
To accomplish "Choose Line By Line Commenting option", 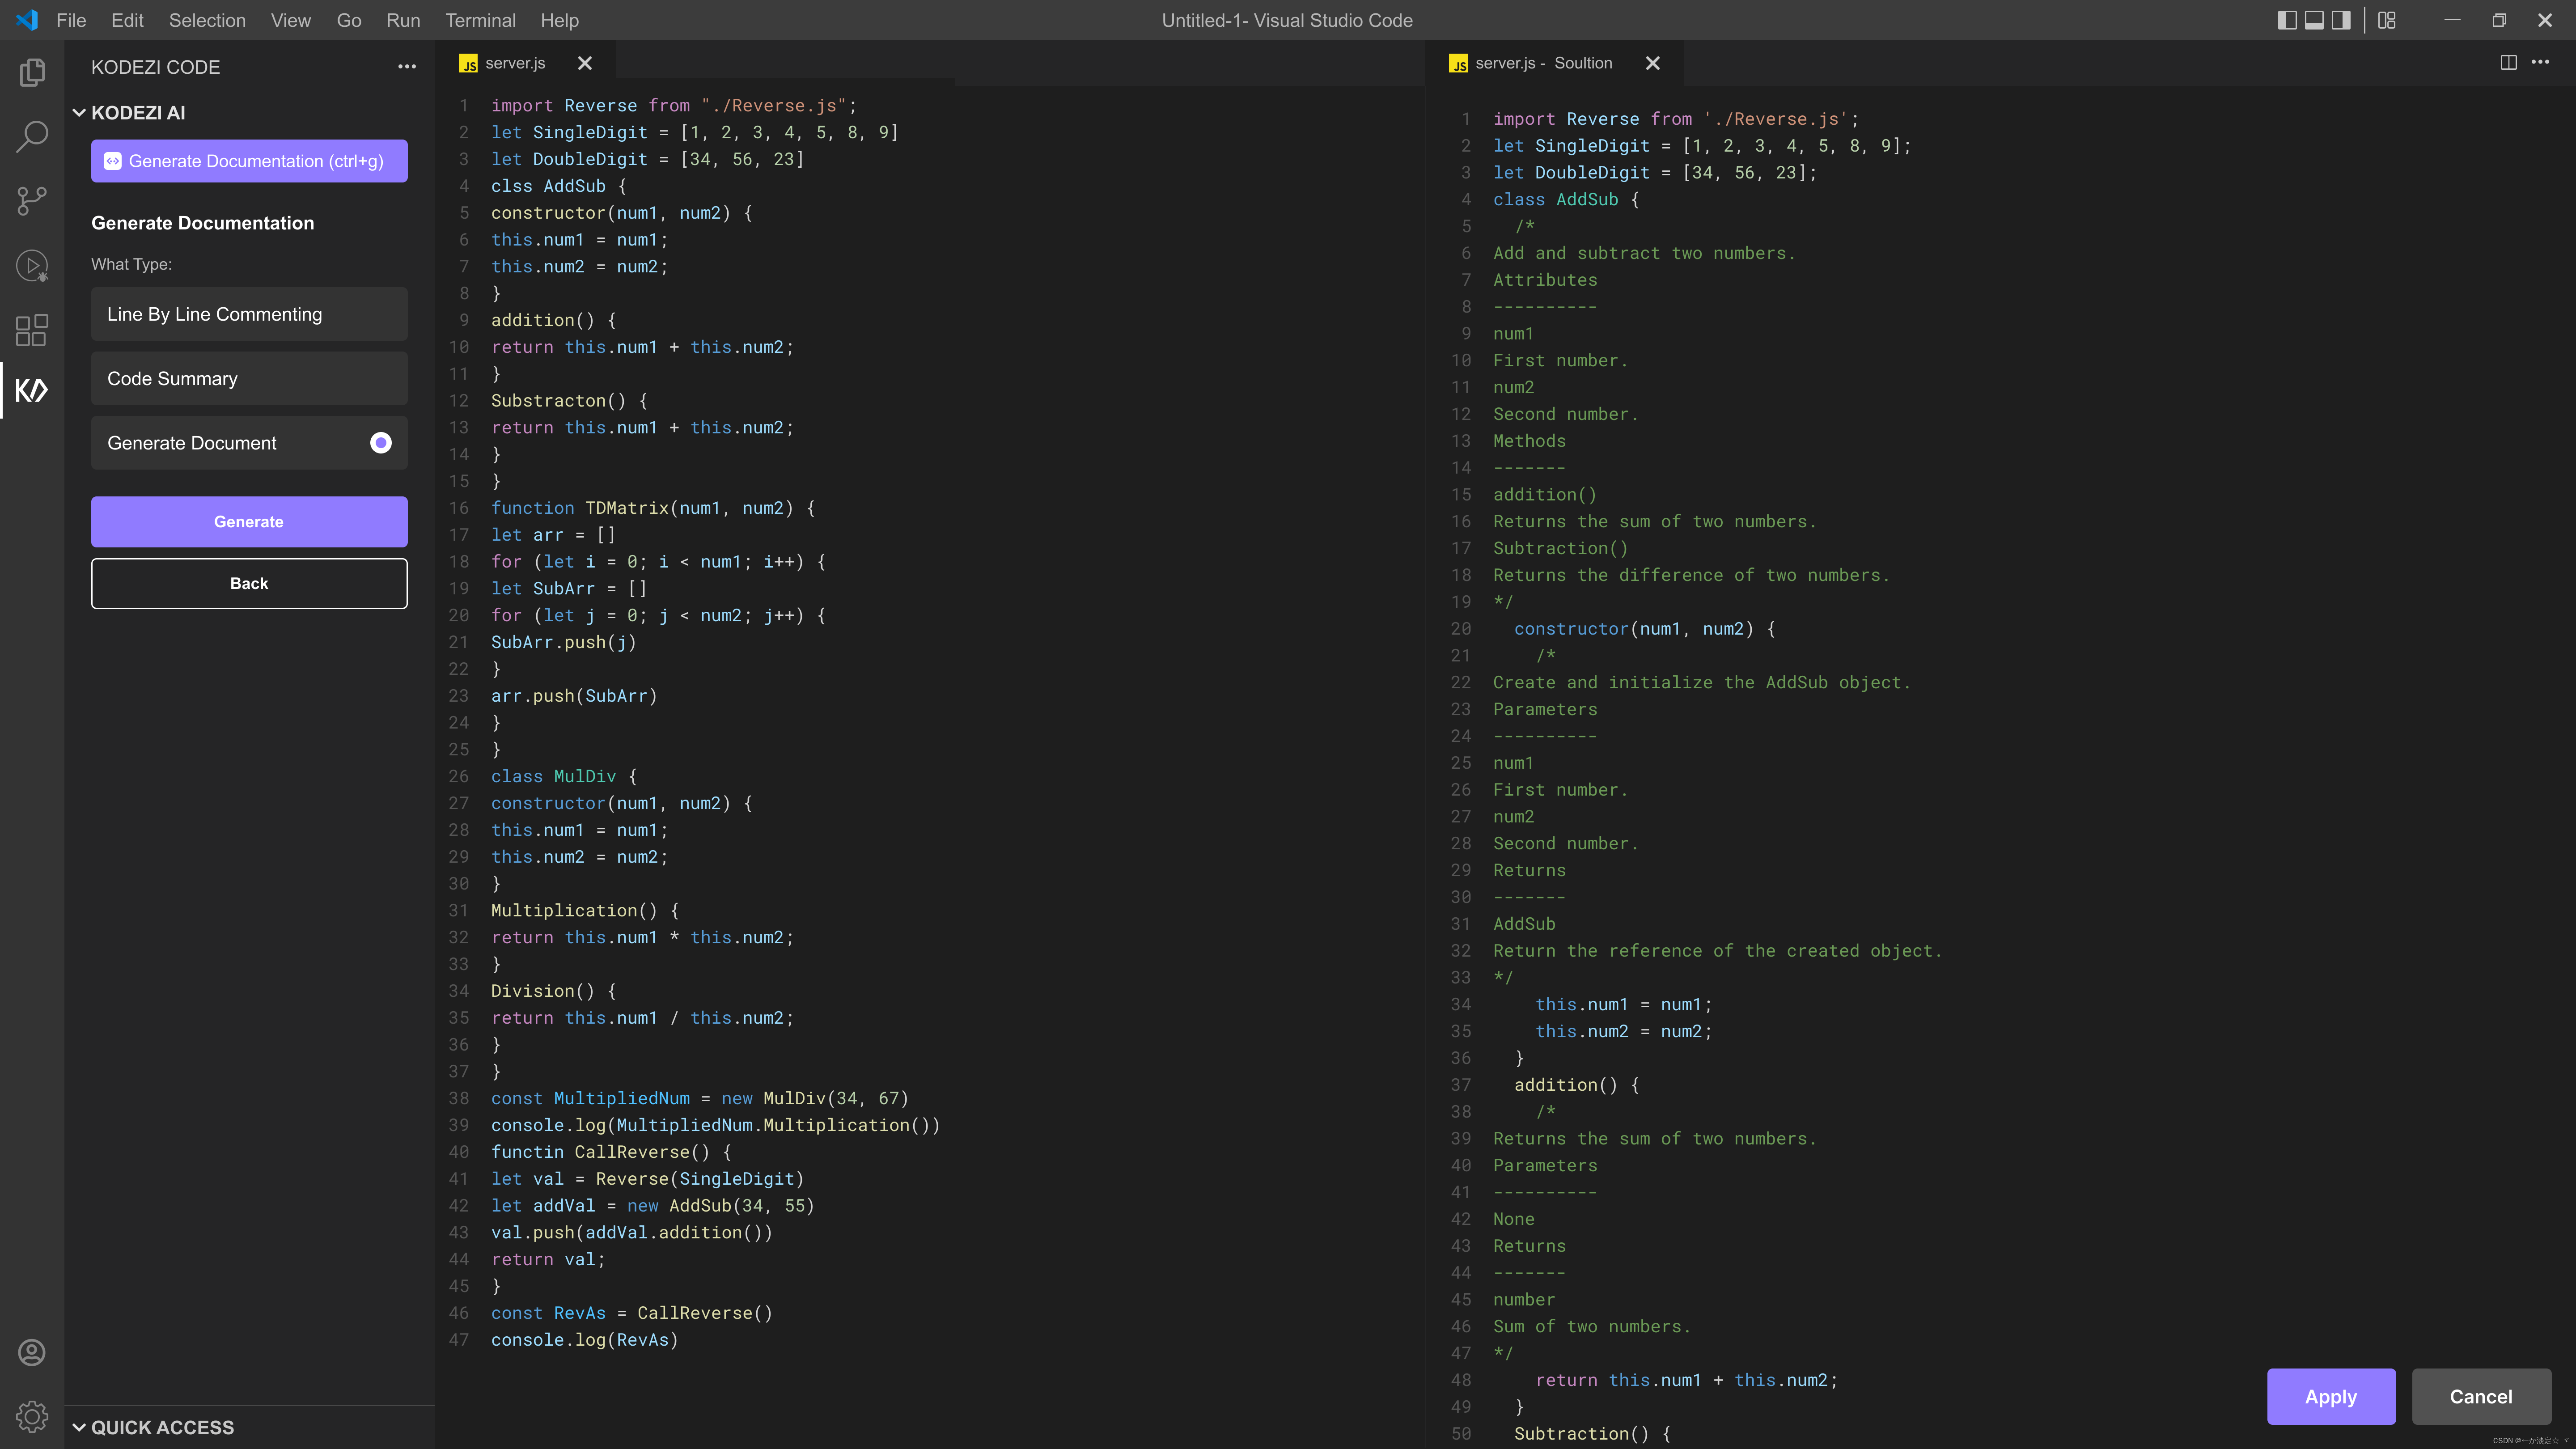I will coord(249,314).
